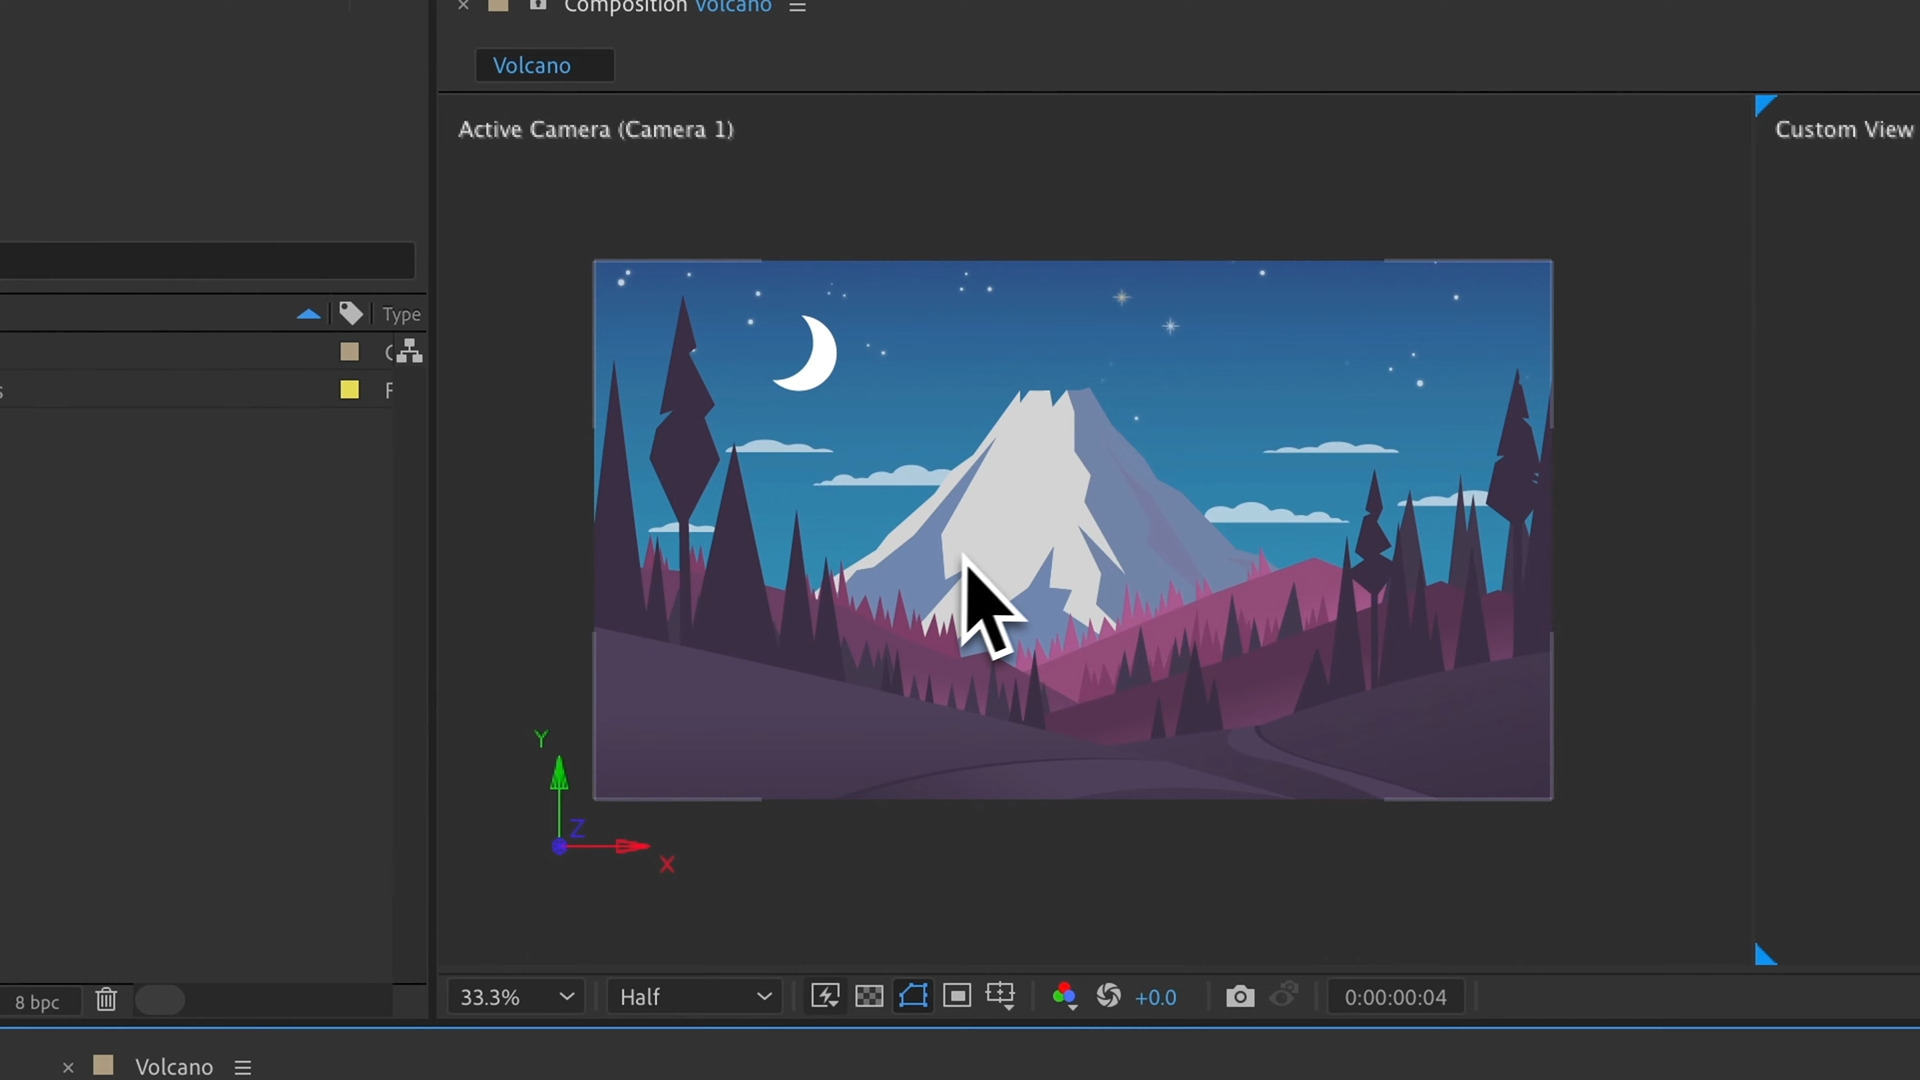Image resolution: width=1920 pixels, height=1080 pixels.
Task: Click the Region of Interest icon
Action: click(x=957, y=996)
